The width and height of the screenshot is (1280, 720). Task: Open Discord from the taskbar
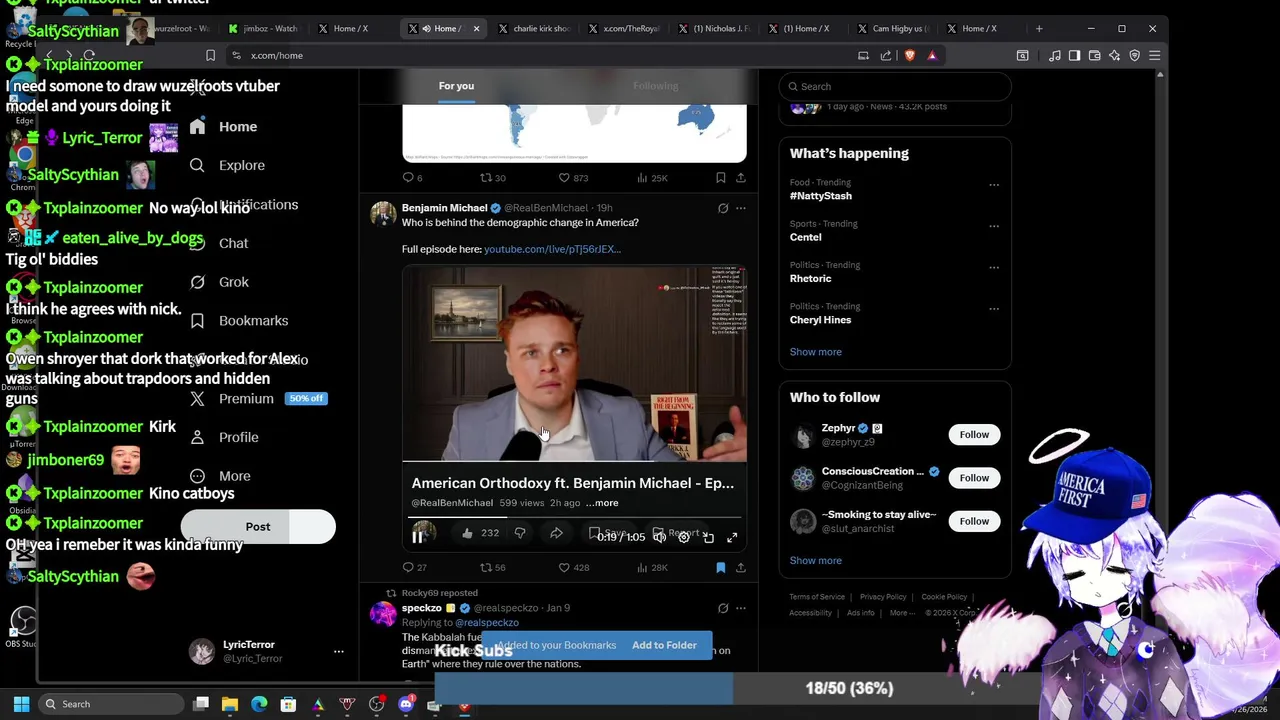pyautogui.click(x=406, y=705)
